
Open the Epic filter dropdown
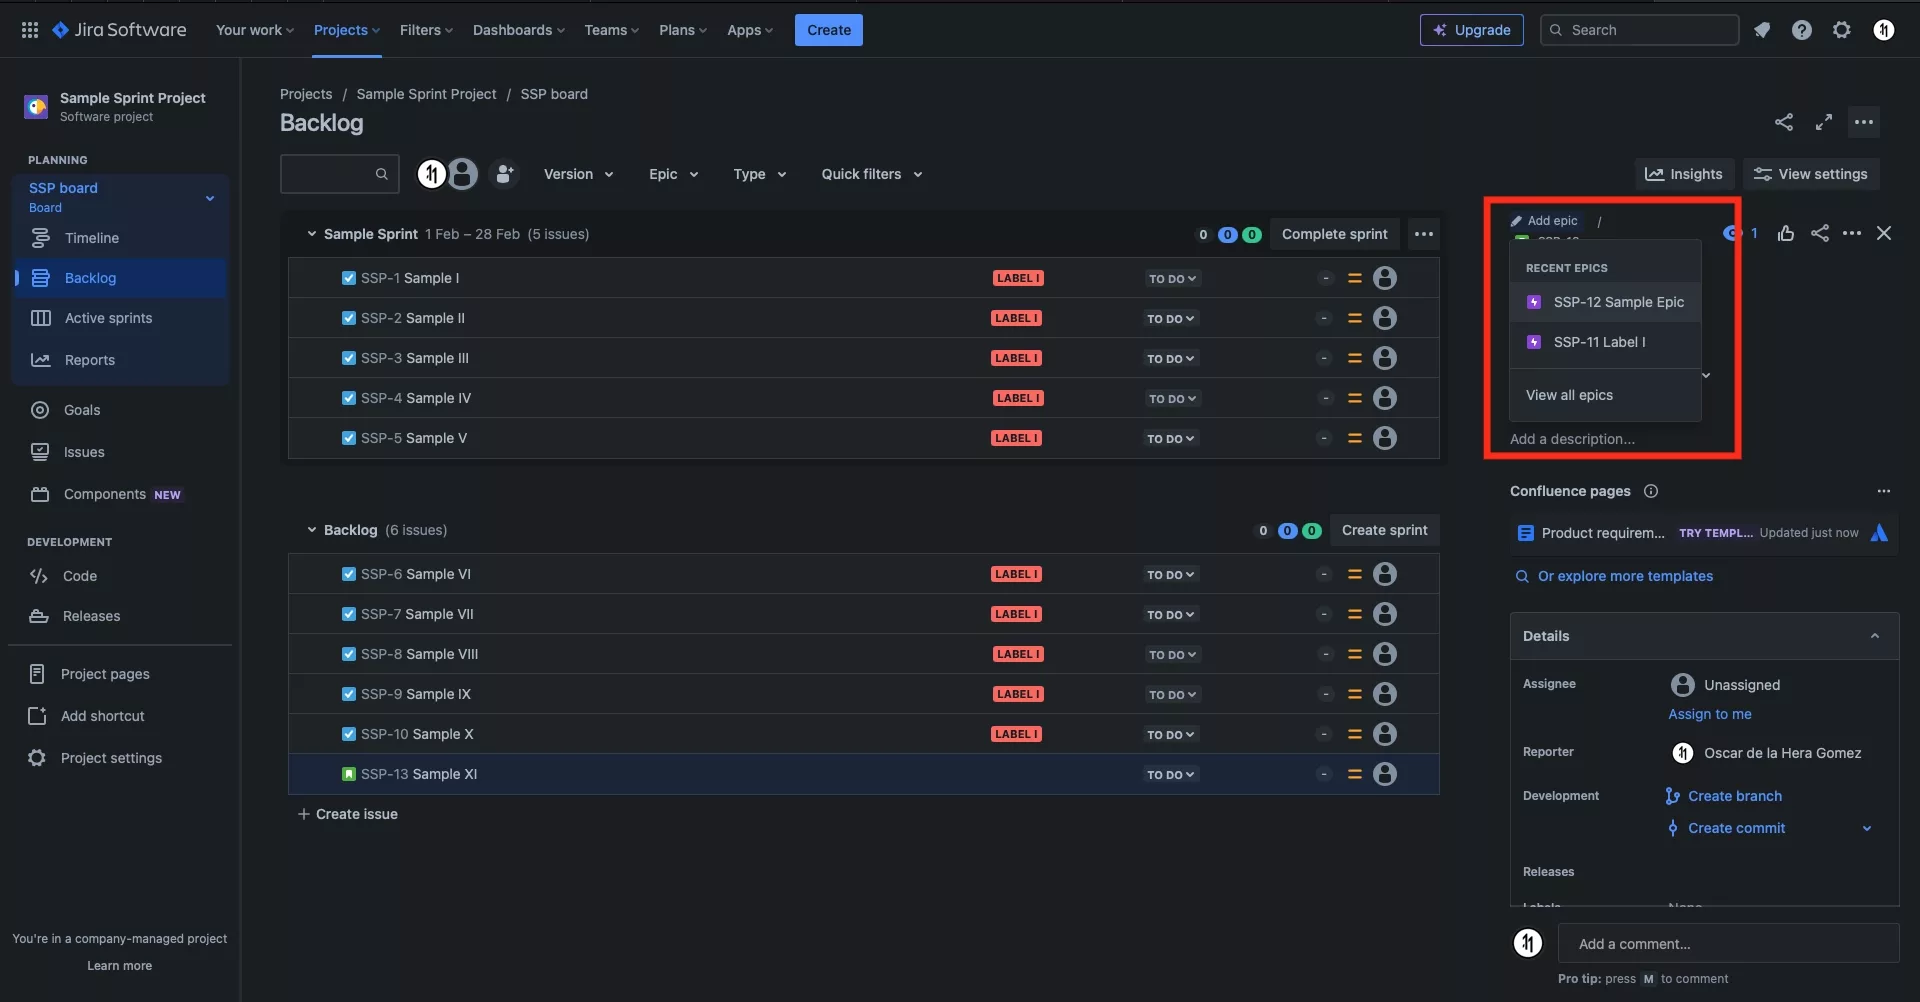[x=673, y=174]
